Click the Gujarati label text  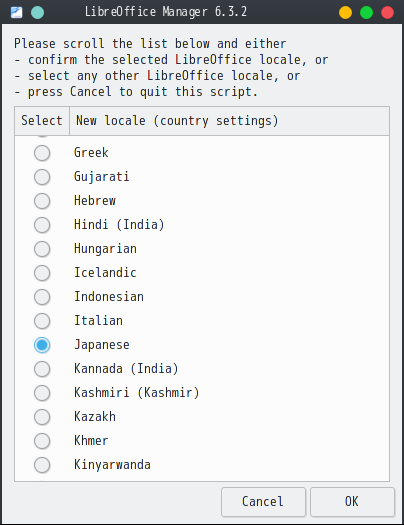point(101,176)
